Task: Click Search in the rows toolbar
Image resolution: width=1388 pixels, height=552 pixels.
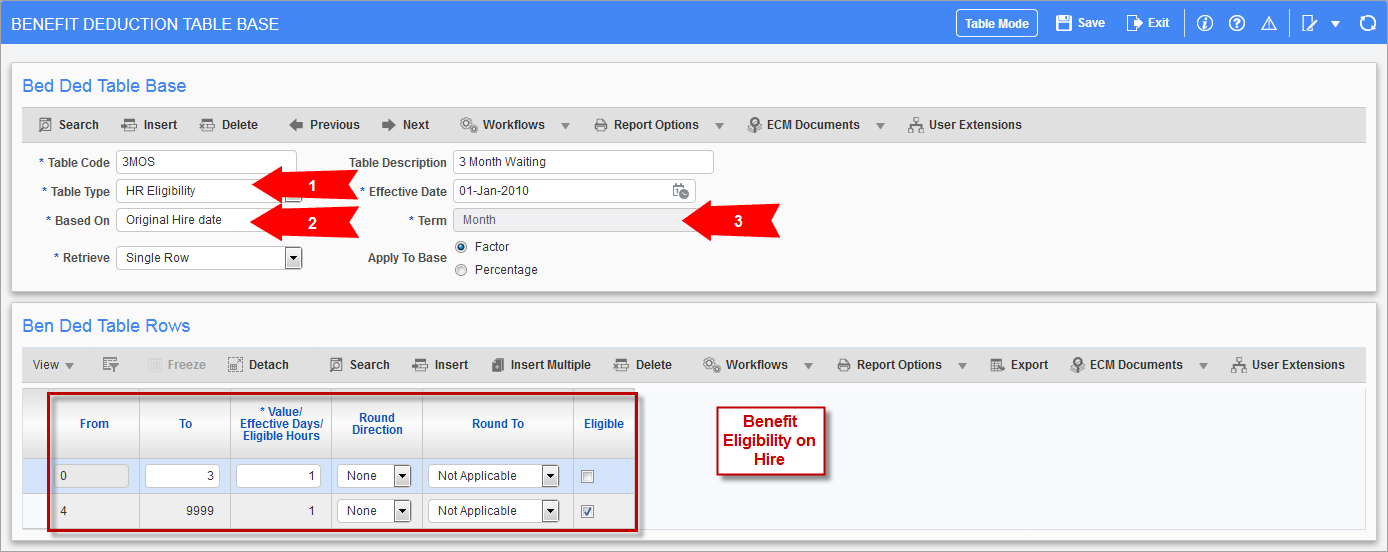Action: pyautogui.click(x=360, y=365)
